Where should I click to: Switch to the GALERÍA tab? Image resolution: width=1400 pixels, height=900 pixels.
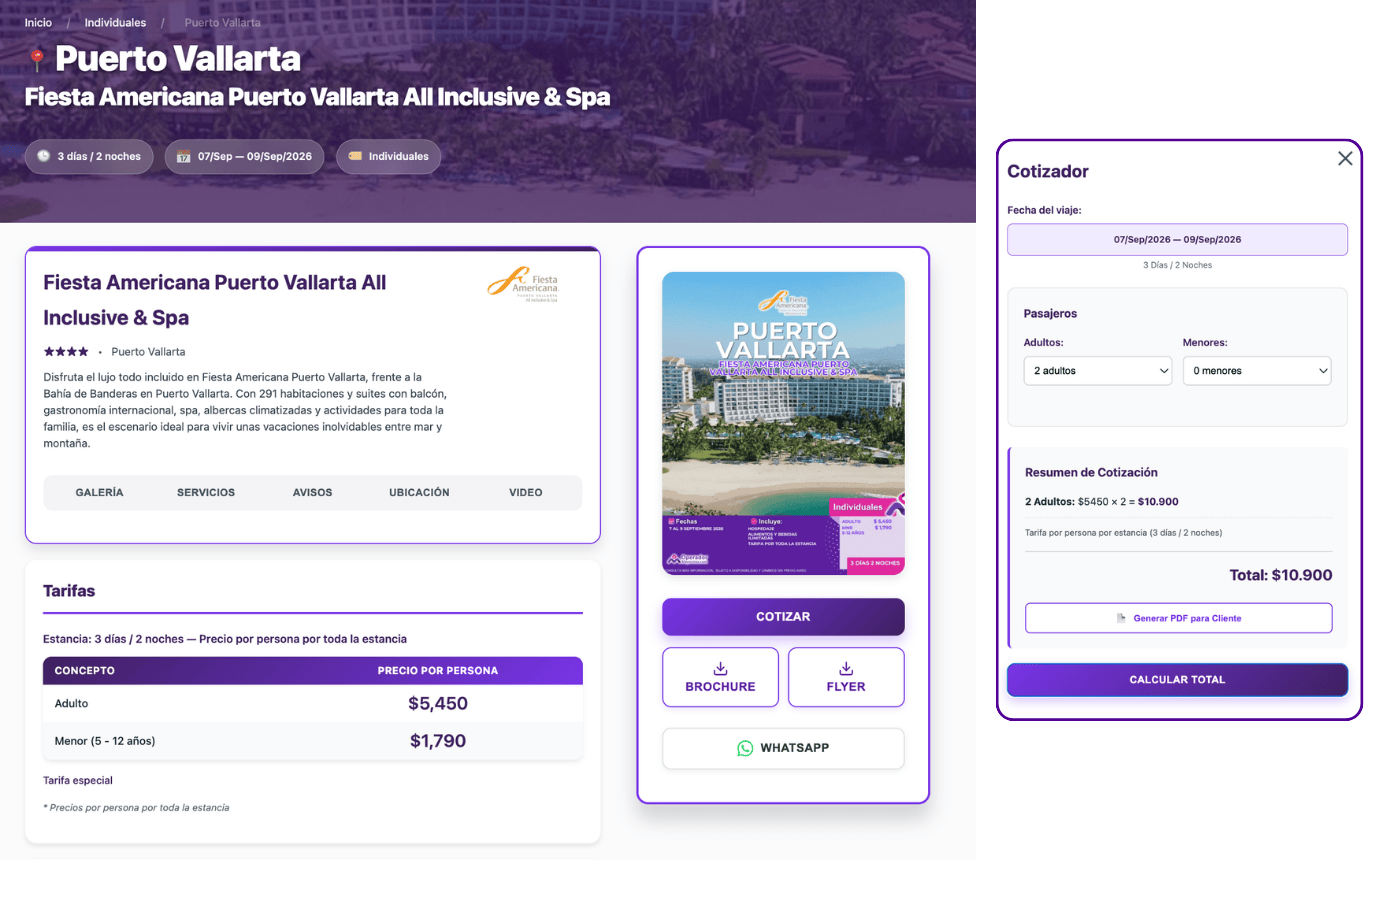(99, 493)
